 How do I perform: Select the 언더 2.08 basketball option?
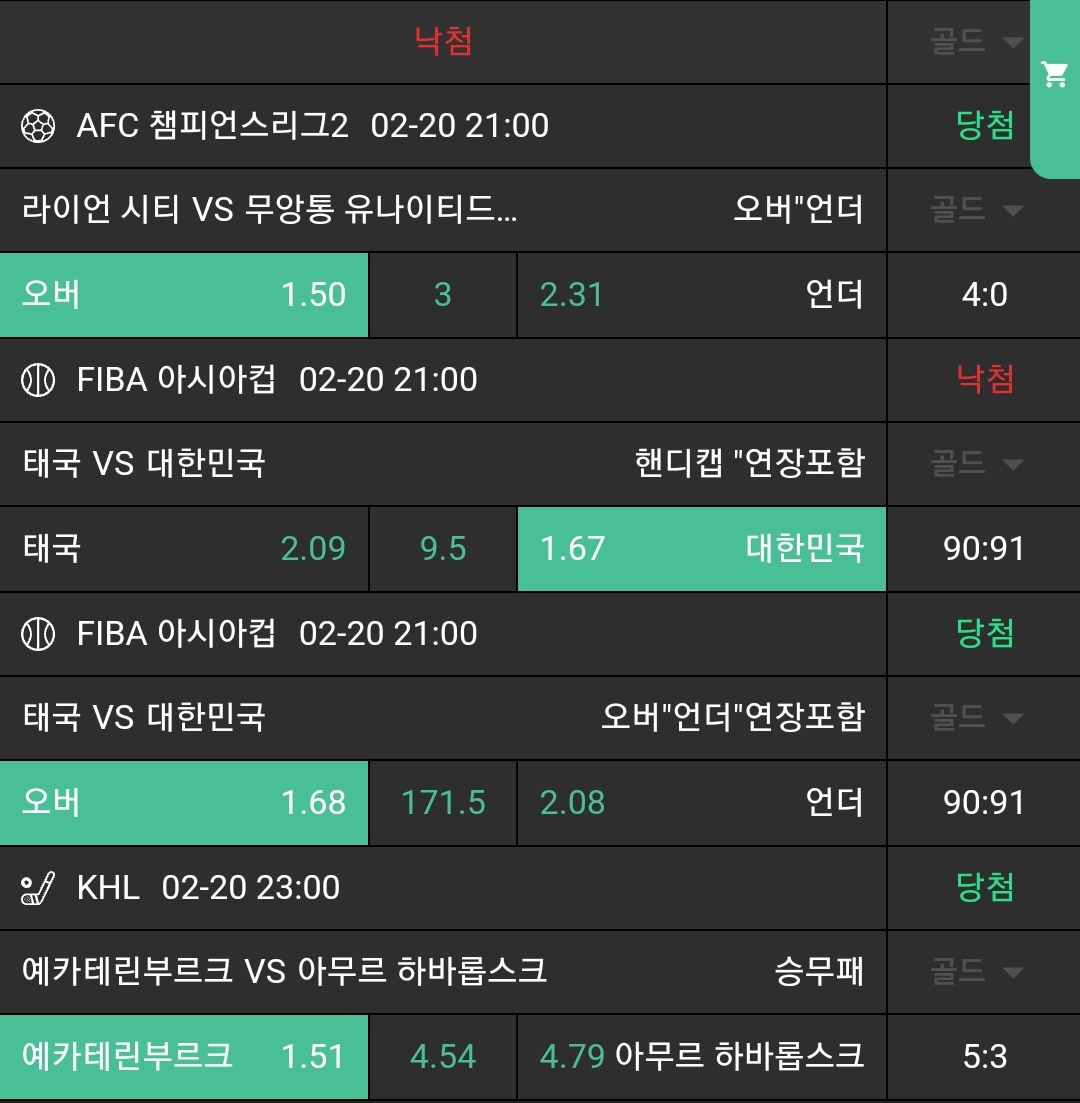701,803
